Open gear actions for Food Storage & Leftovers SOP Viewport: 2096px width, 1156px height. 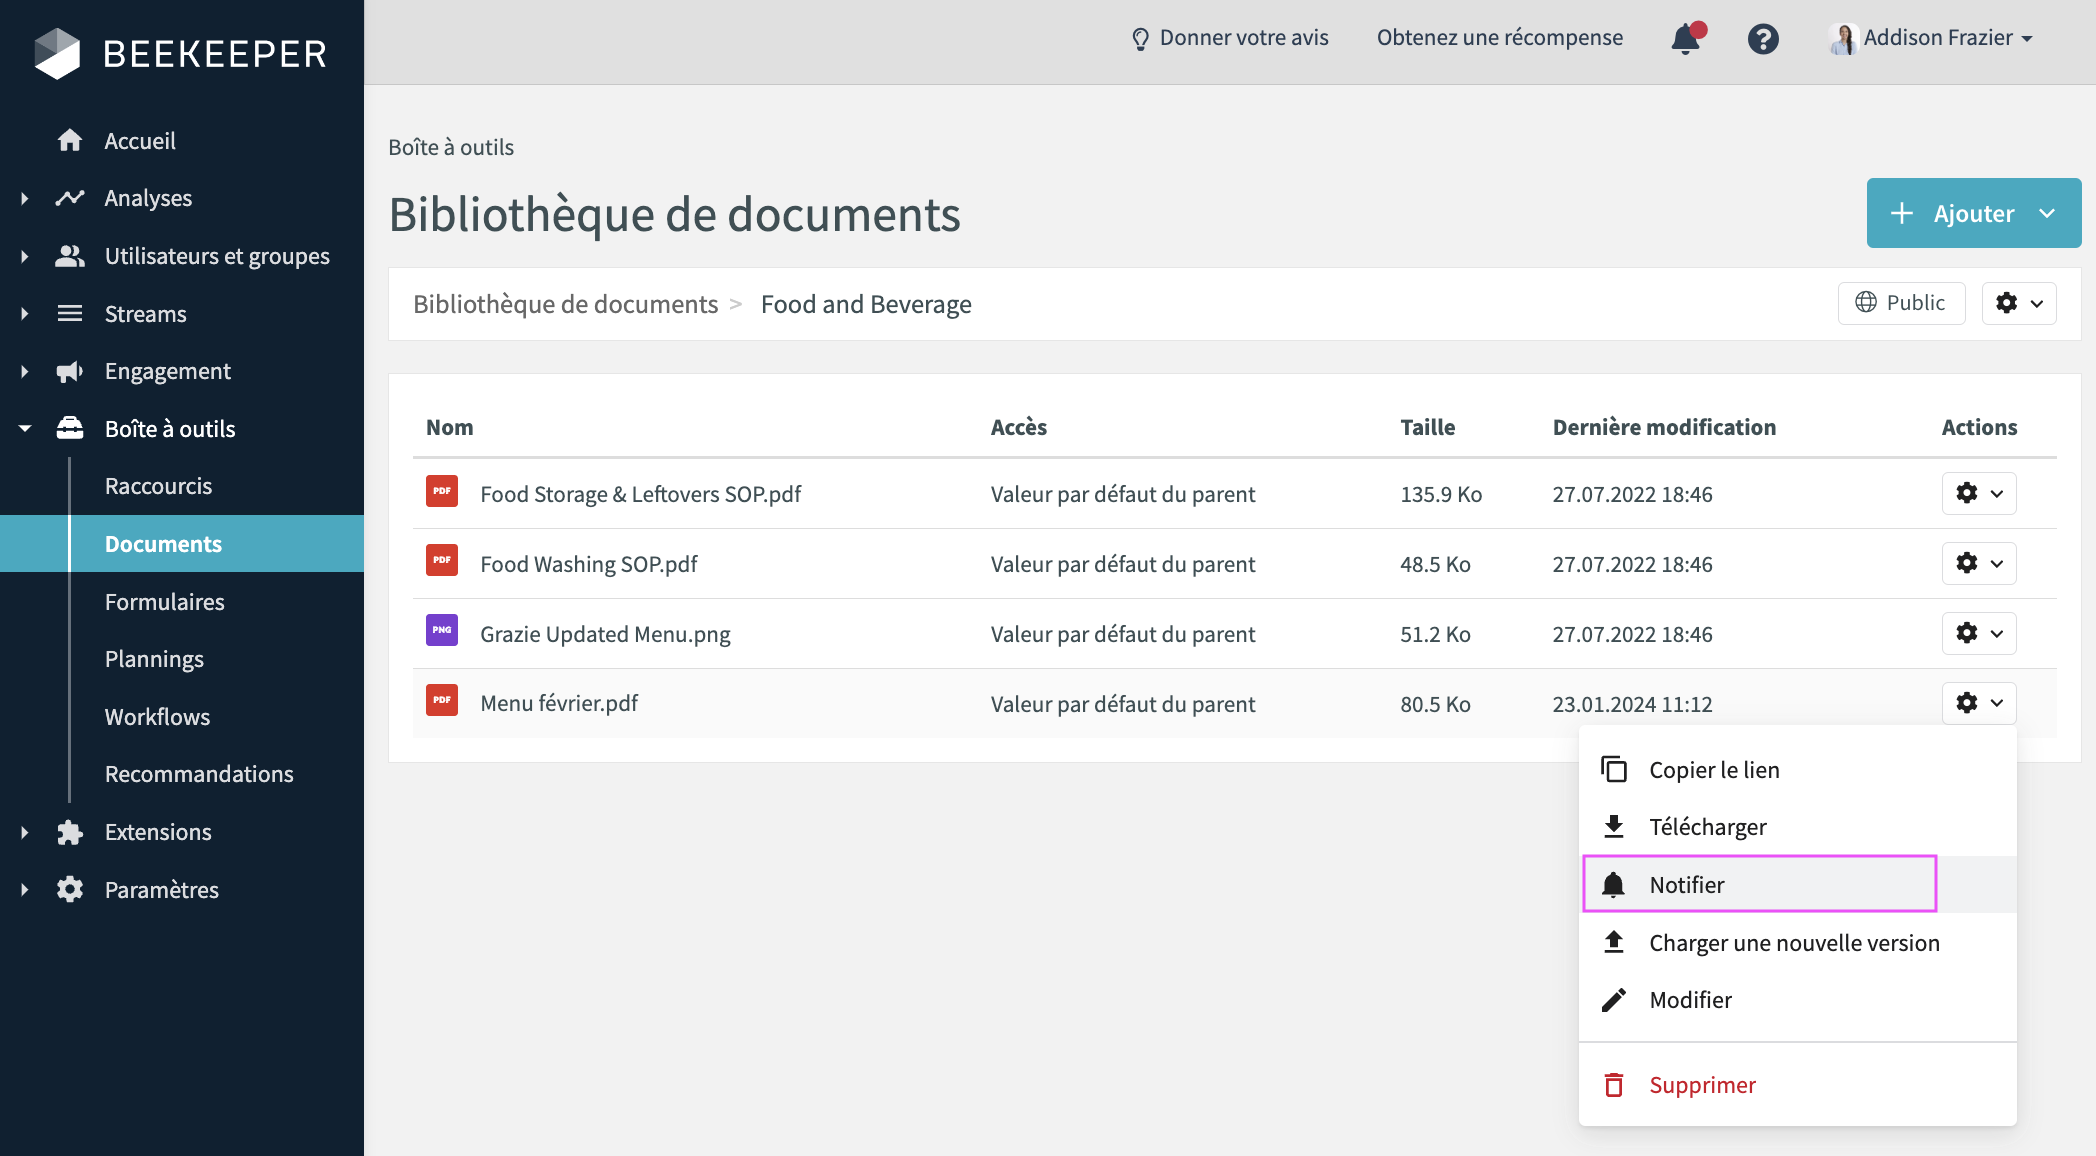1978,493
